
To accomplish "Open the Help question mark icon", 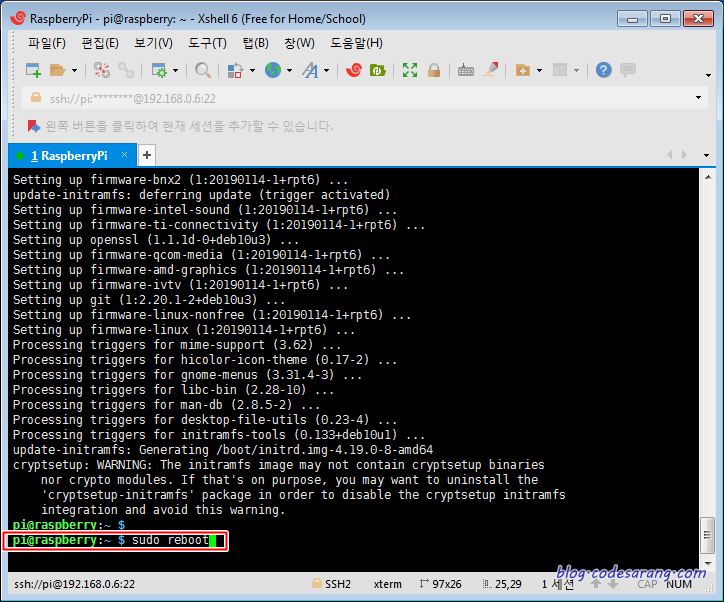I will tap(603, 70).
